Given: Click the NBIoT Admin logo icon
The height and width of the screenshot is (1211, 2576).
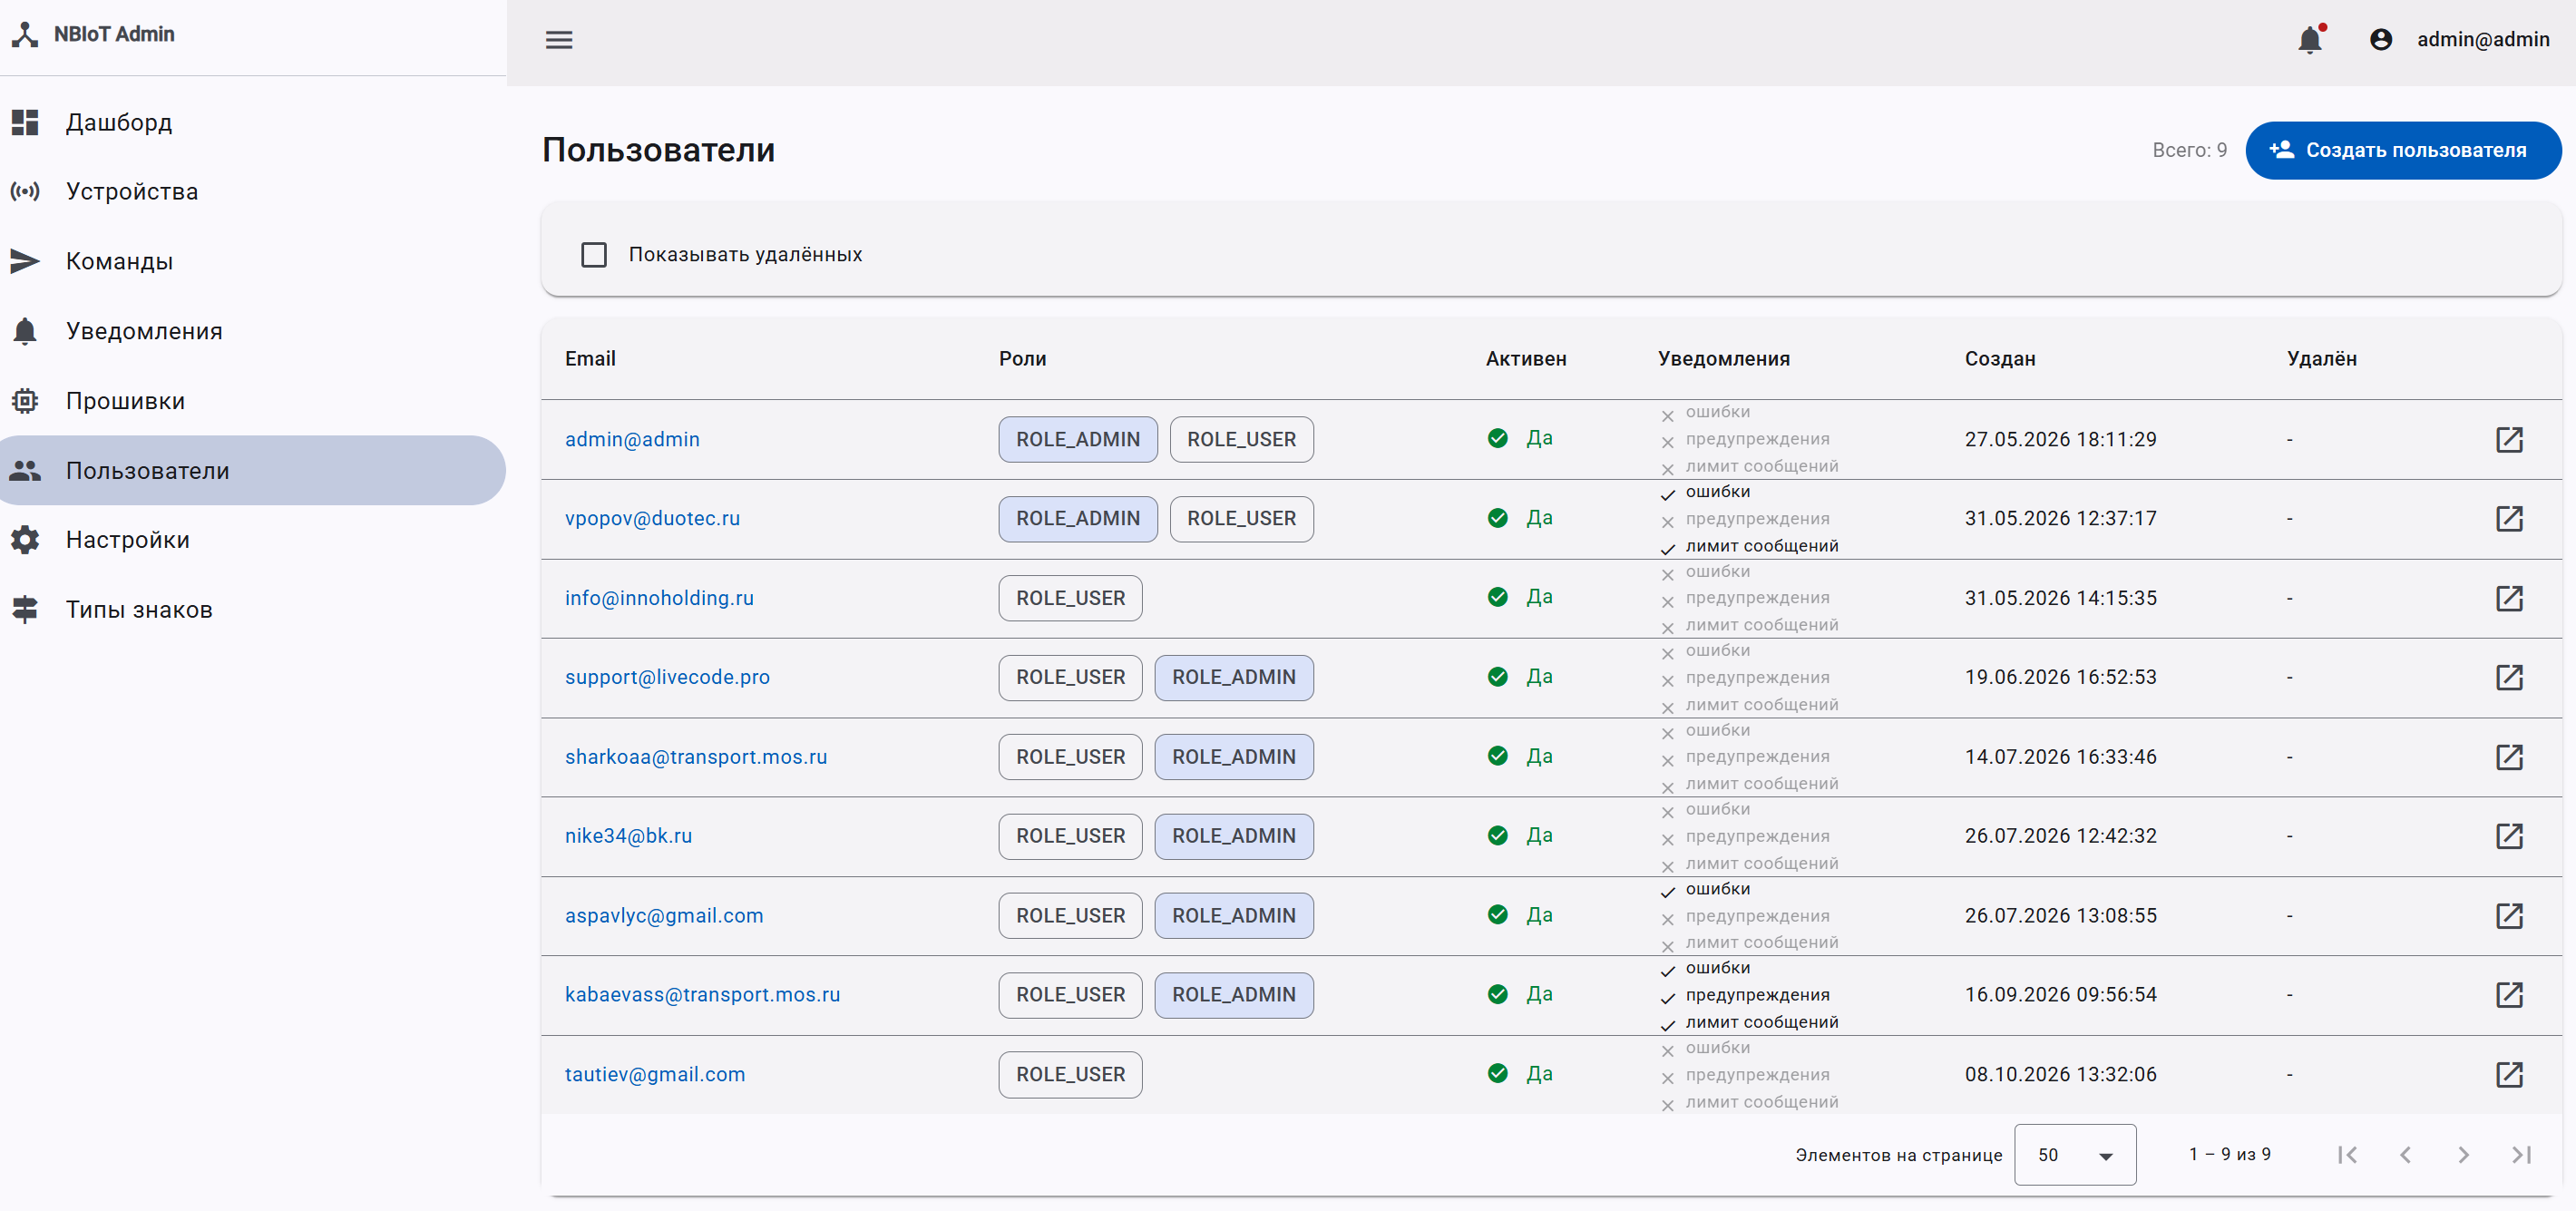Looking at the screenshot, I should [x=25, y=34].
